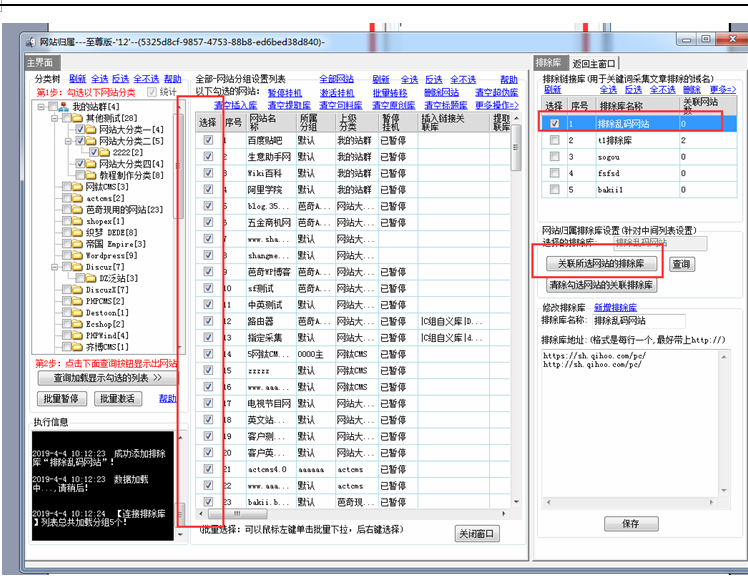The height and width of the screenshot is (576, 748).
Task: Click the website table horizontal scrollbar thumb
Action: coord(237,513)
